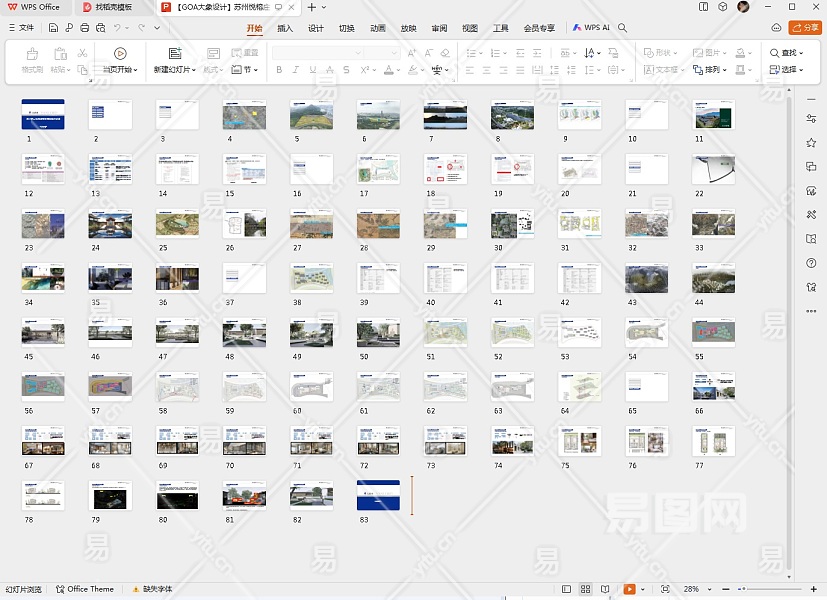
Task: Click the orange 分享 button
Action: 805,28
